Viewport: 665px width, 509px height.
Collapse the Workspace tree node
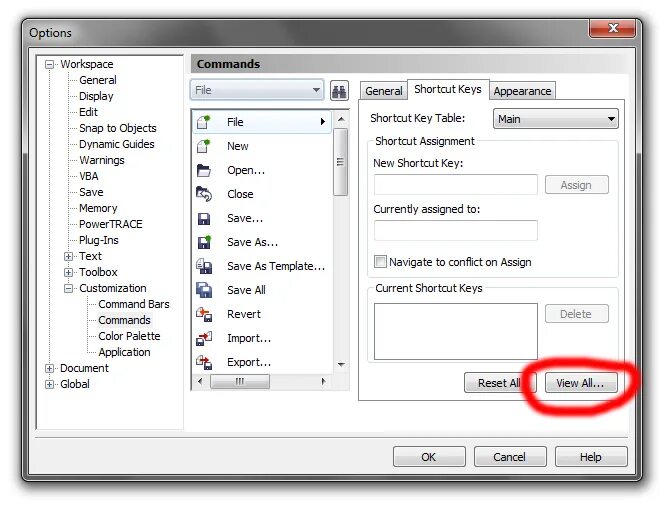click(x=50, y=64)
